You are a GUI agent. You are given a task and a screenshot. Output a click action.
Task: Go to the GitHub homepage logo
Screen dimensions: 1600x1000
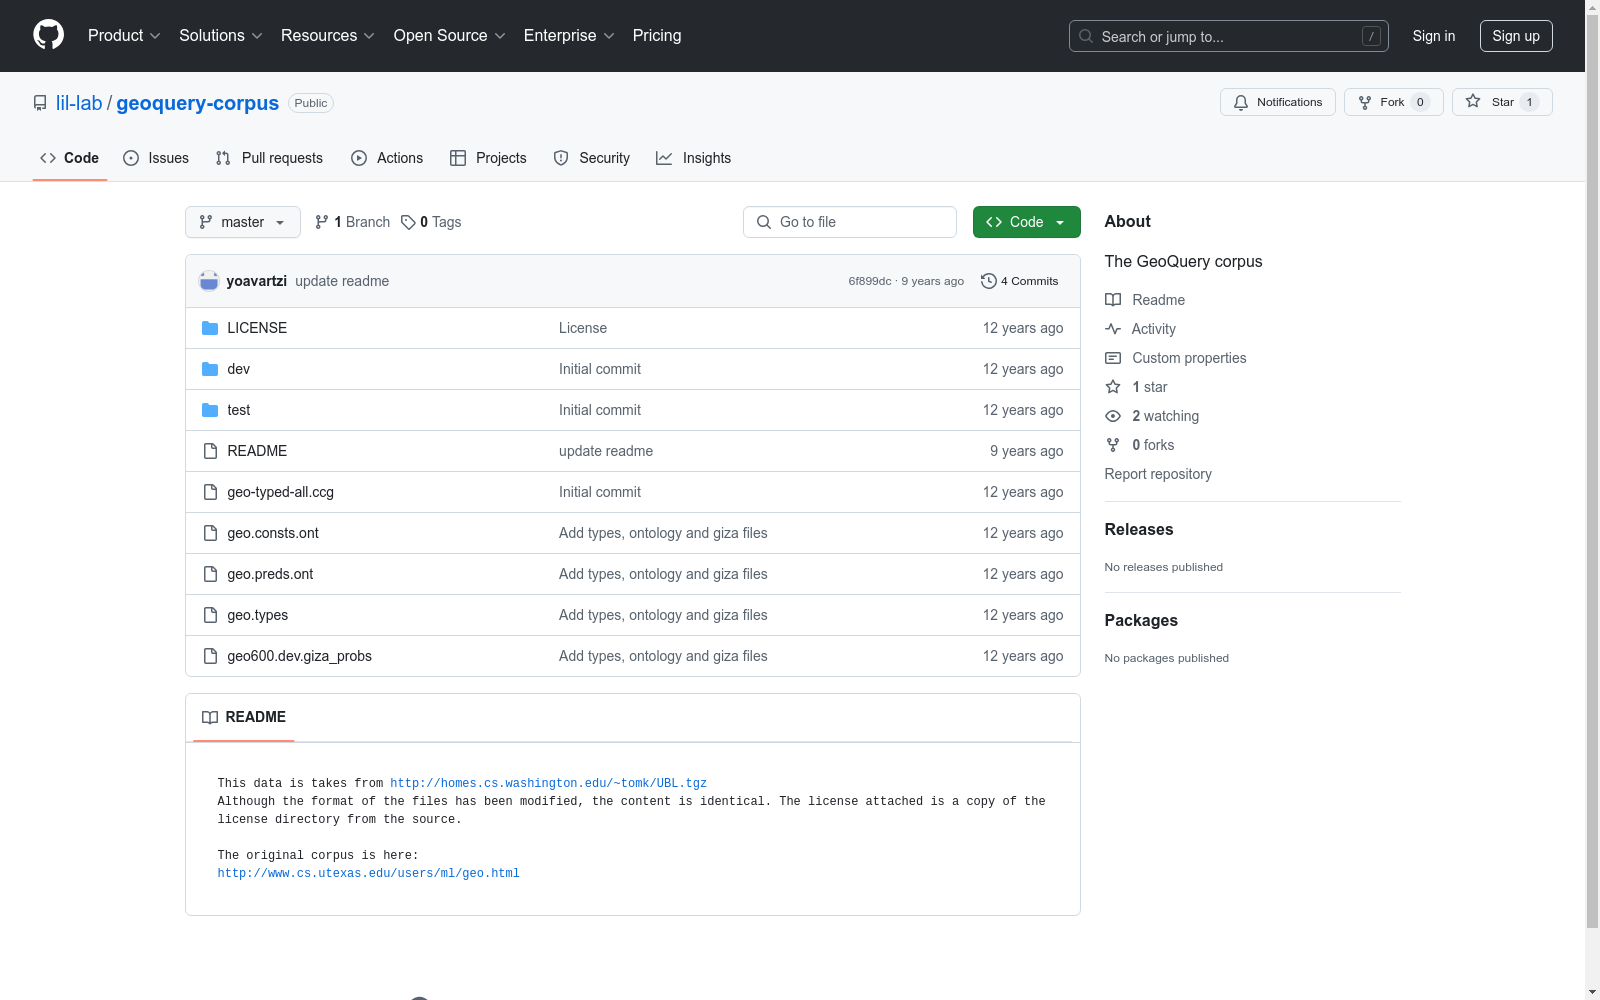(48, 35)
